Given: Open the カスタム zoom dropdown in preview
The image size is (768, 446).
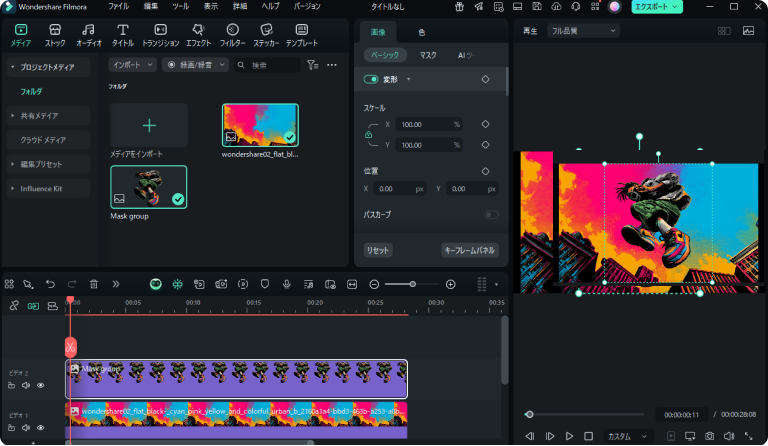Looking at the screenshot, I should click(627, 436).
